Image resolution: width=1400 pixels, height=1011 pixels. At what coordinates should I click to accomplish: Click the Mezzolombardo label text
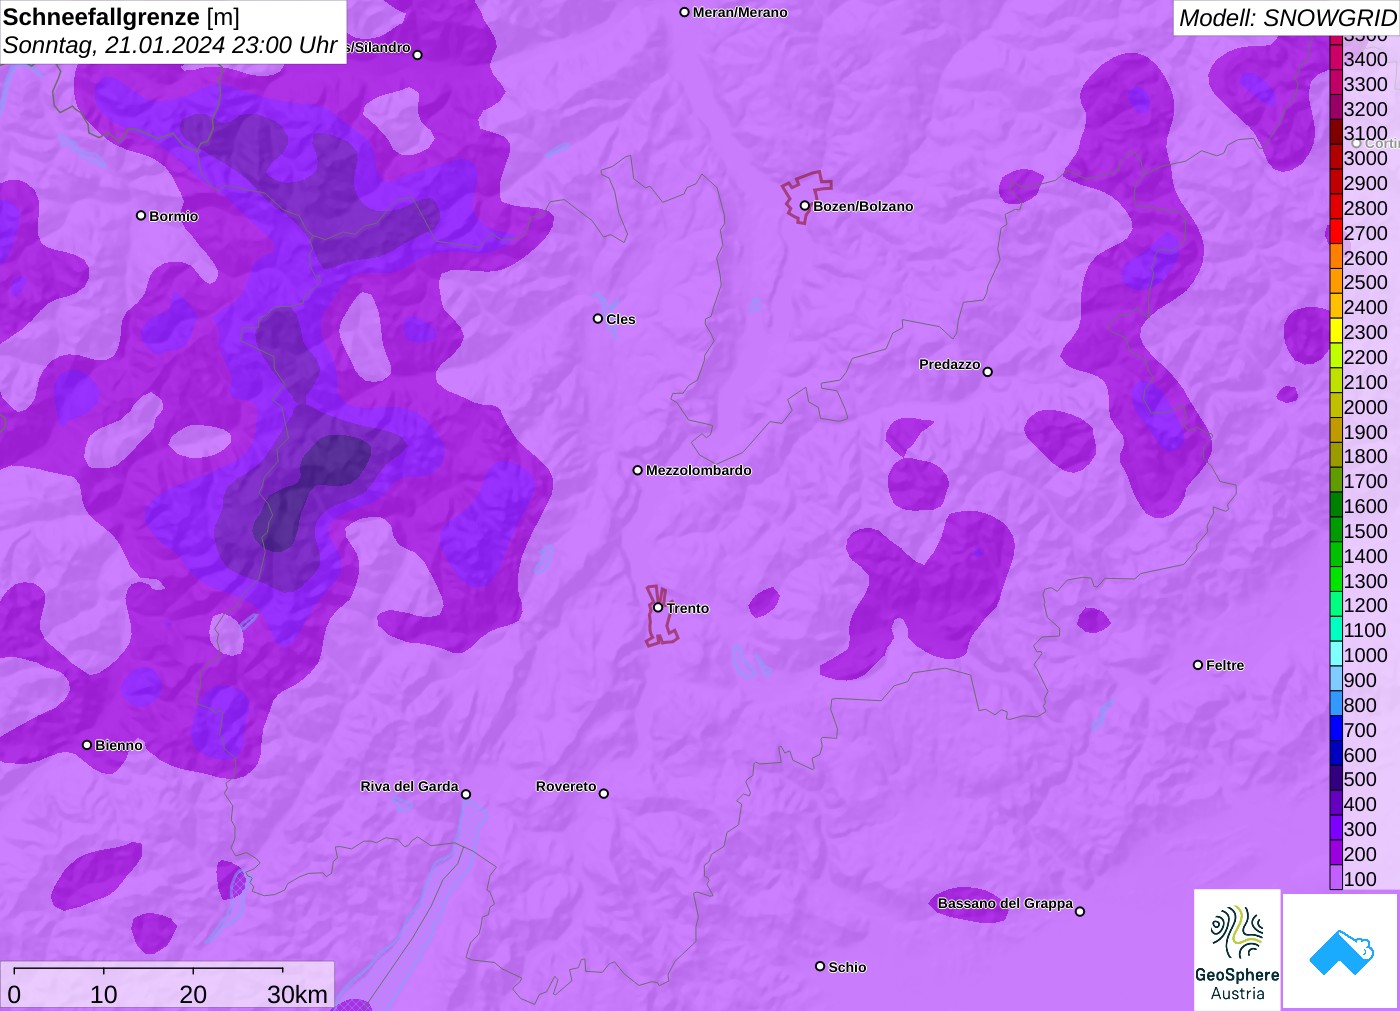coord(699,470)
